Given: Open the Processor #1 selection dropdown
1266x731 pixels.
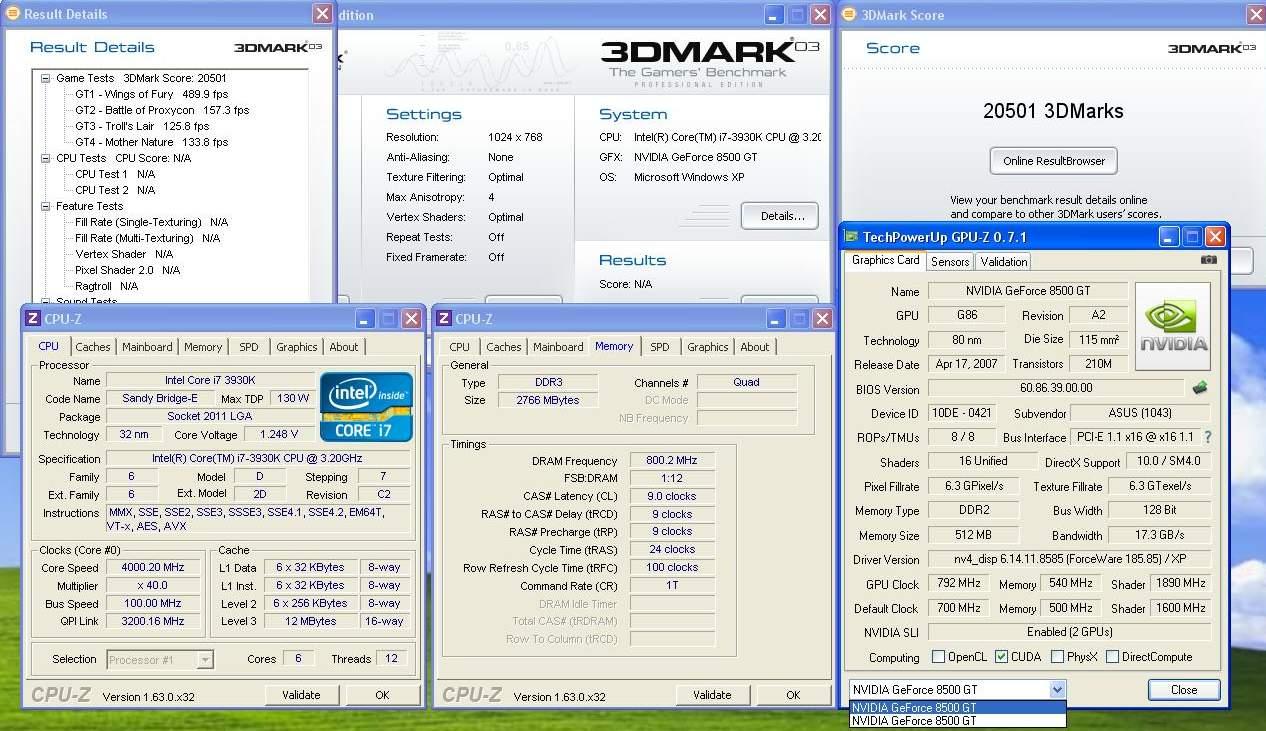Looking at the screenshot, I should (x=205, y=660).
